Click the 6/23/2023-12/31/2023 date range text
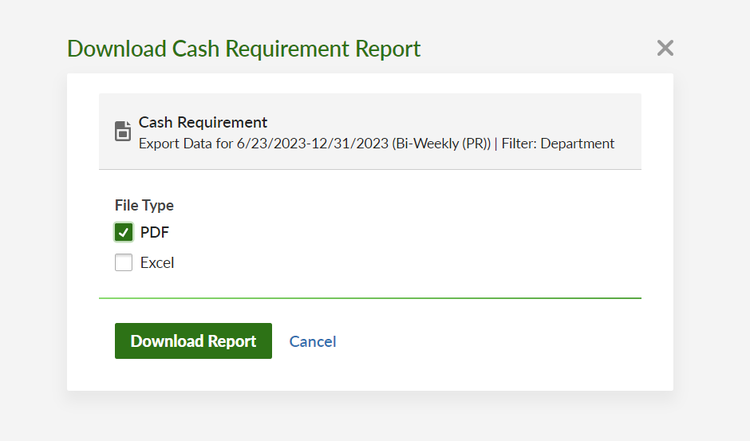 (312, 143)
